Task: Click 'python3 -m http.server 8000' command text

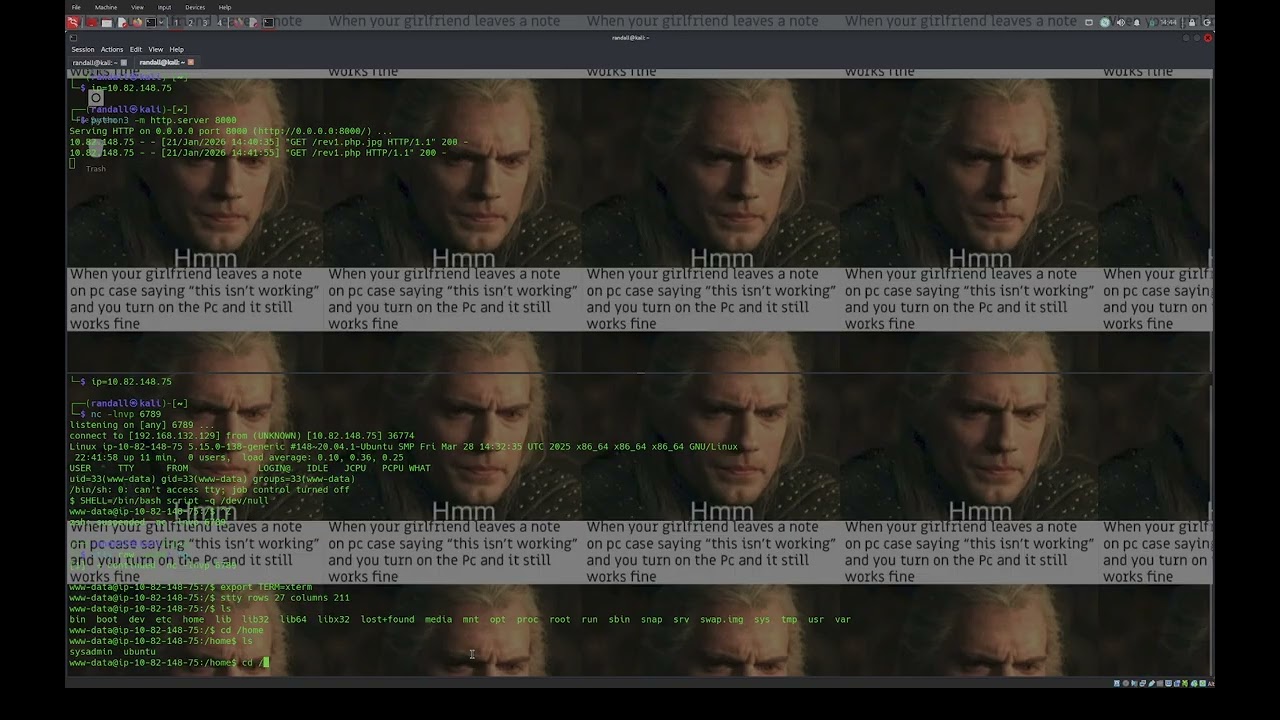Action: tap(163, 120)
